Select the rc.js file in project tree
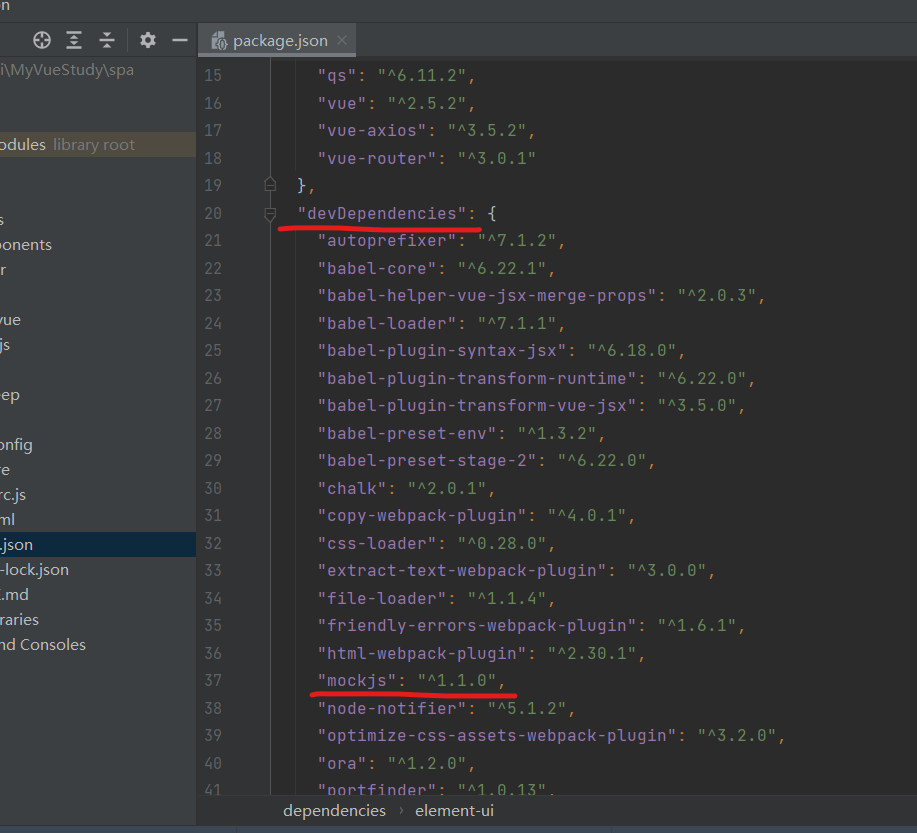Viewport: 917px width, 833px height. pyautogui.click(x=13, y=495)
